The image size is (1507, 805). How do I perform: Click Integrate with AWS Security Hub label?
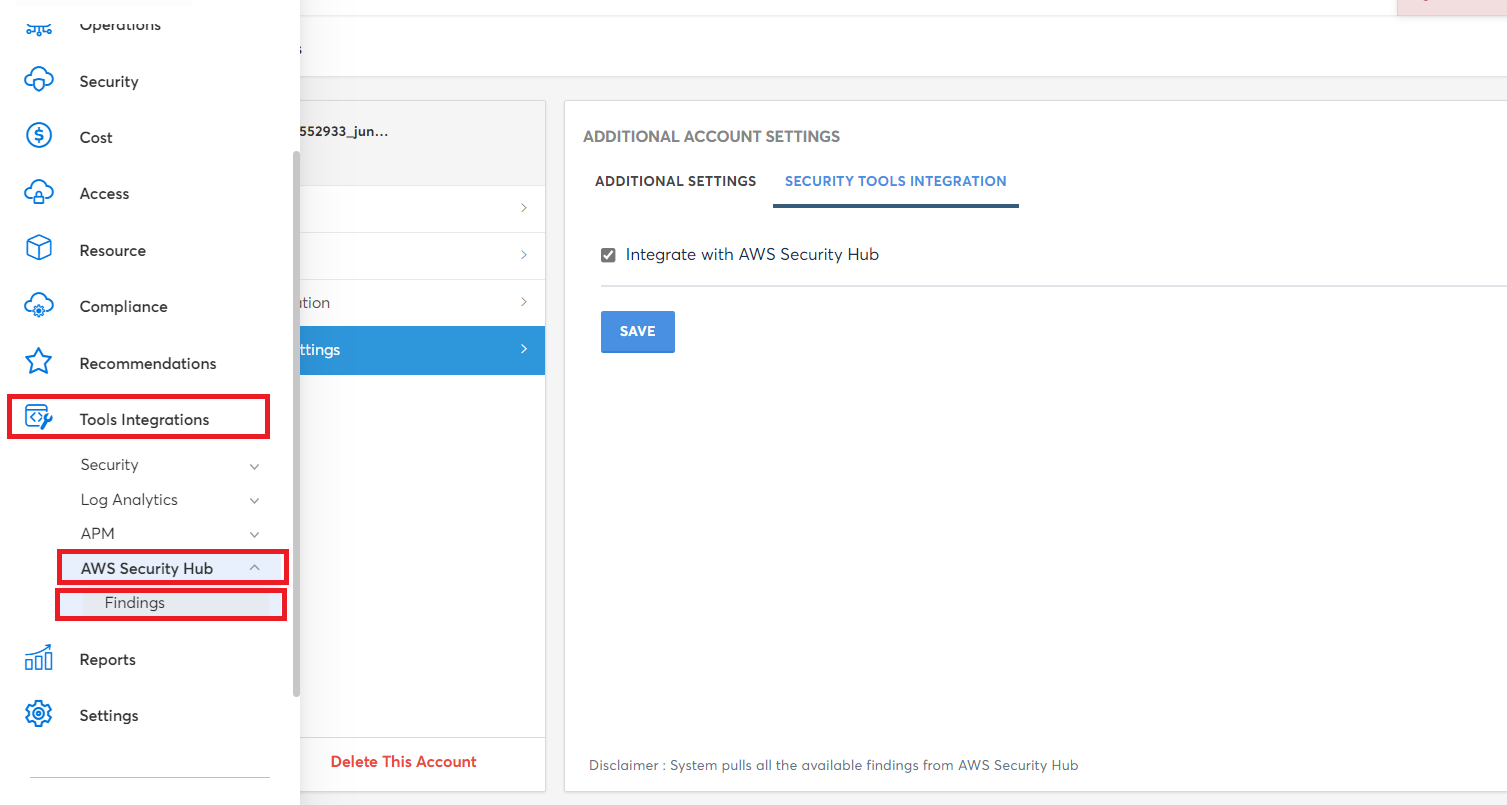coord(752,254)
